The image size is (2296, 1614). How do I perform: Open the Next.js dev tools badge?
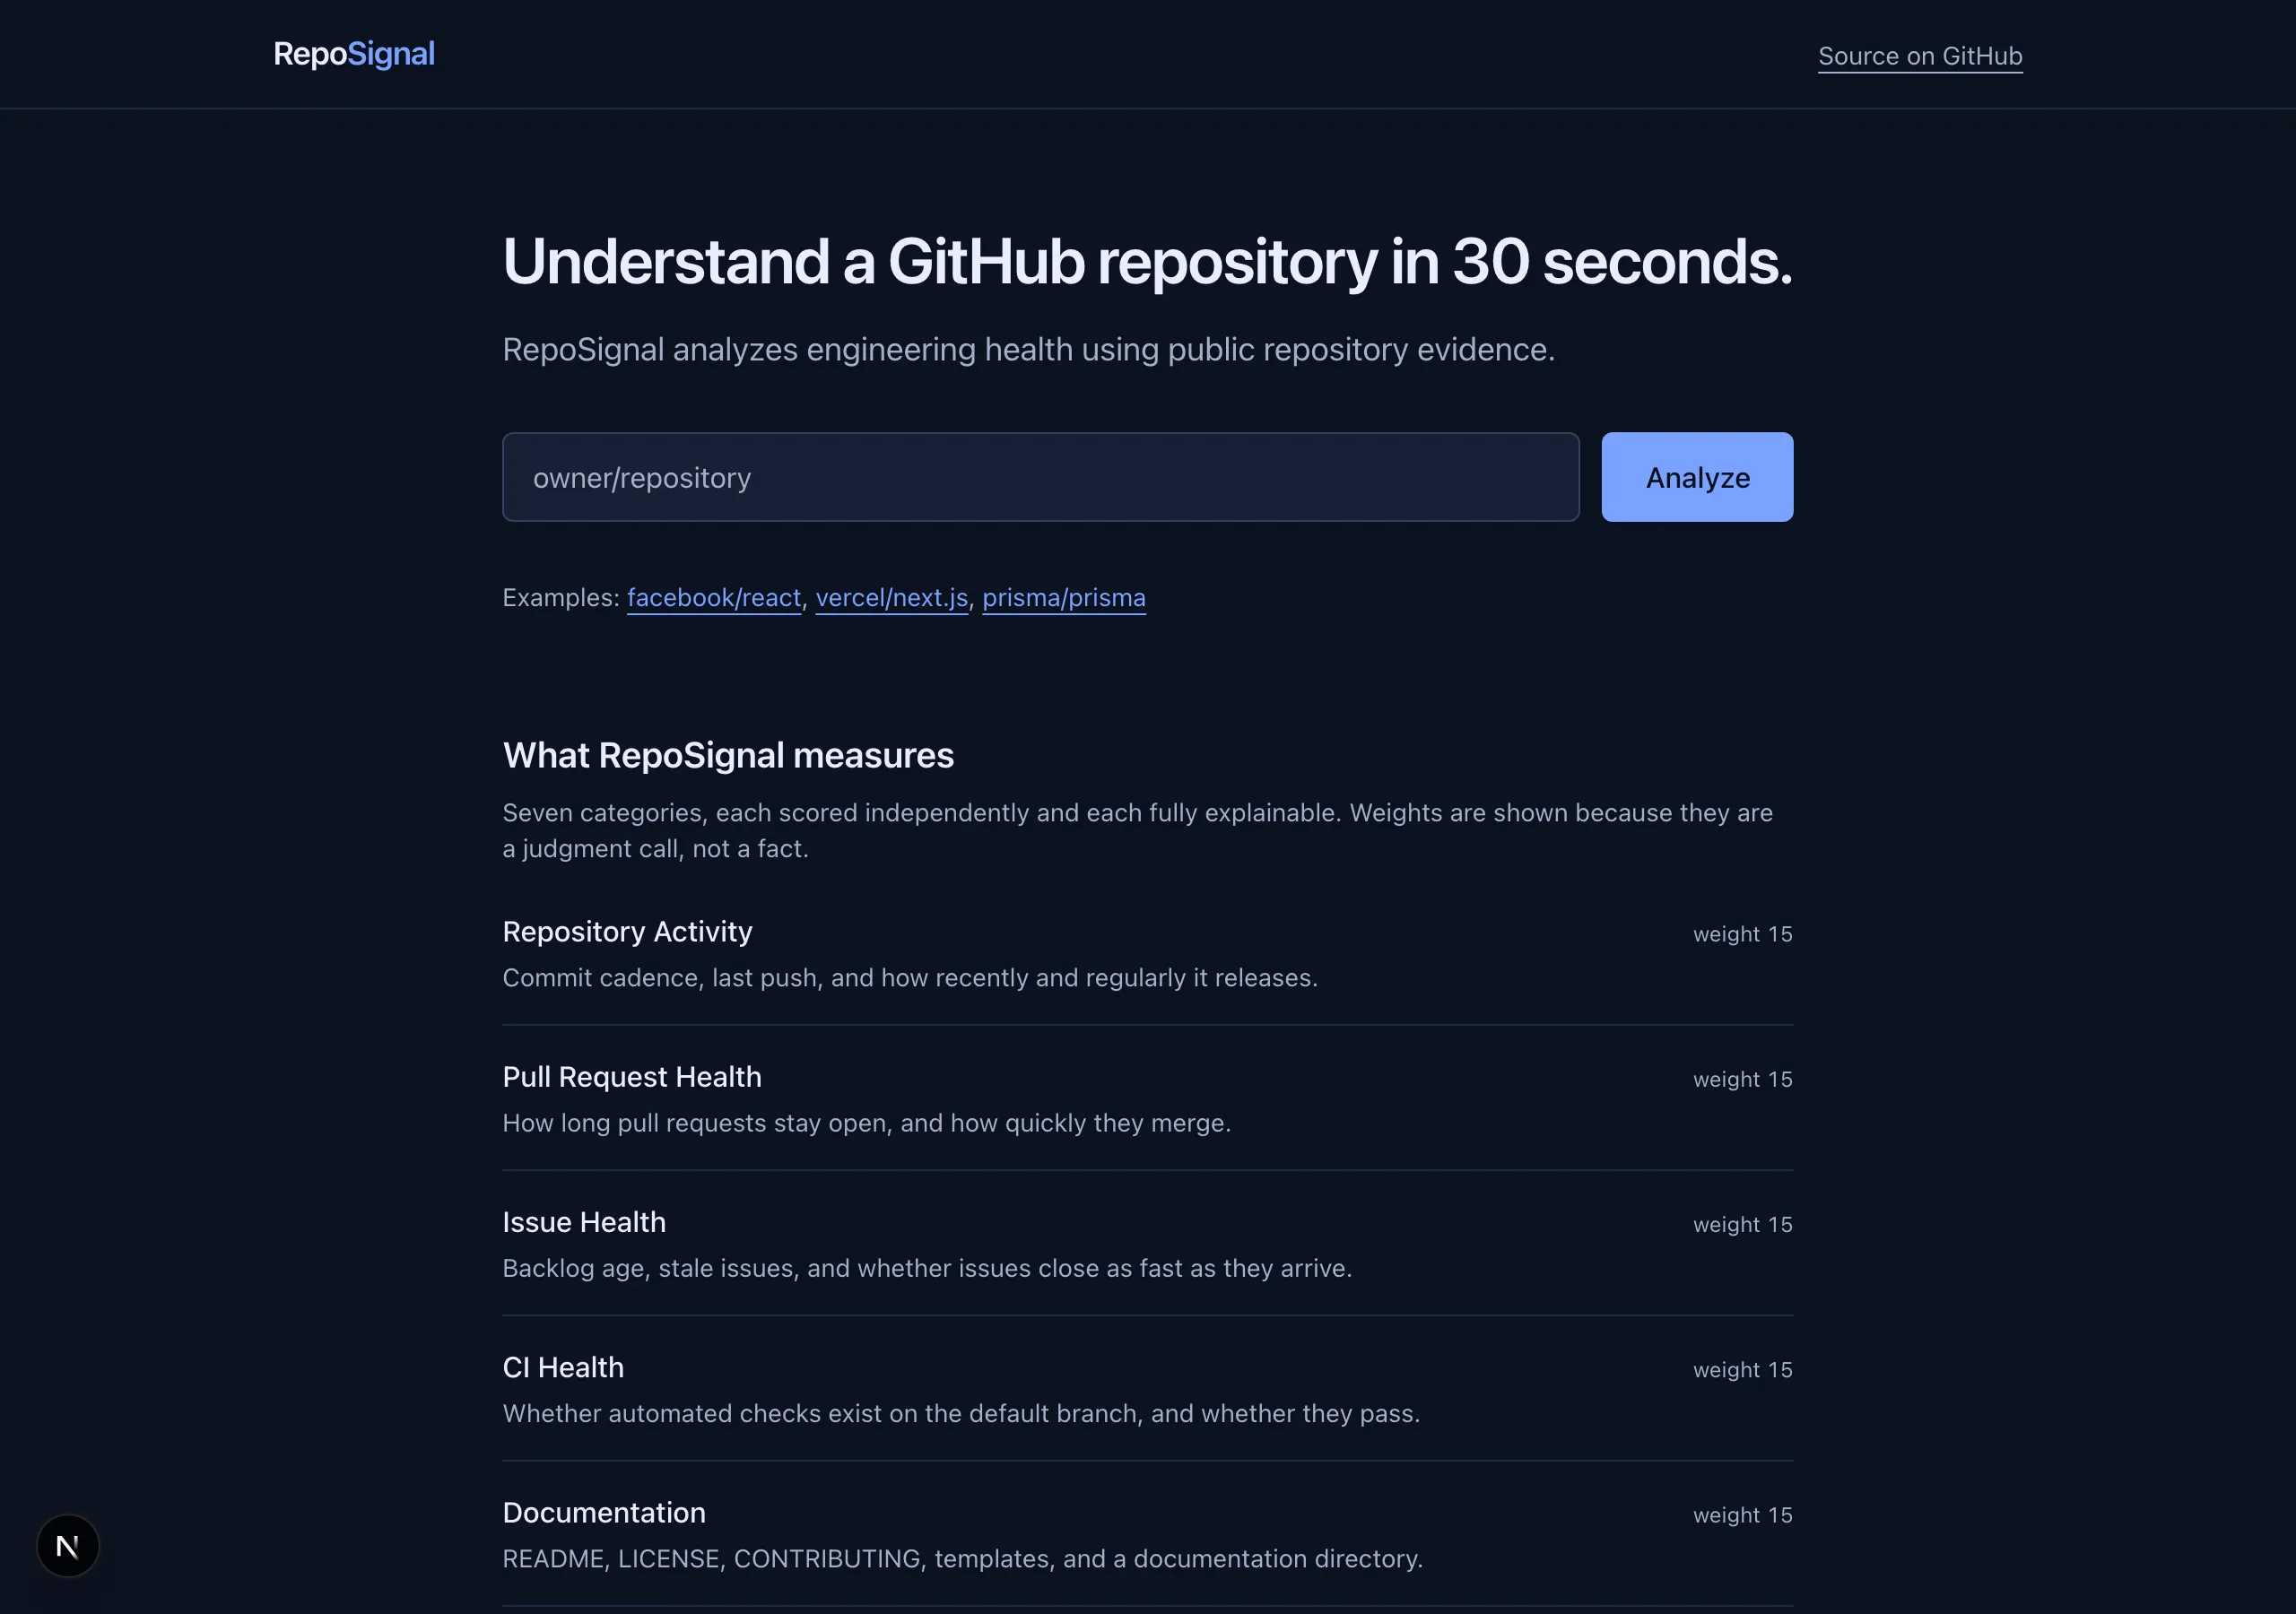click(x=68, y=1545)
